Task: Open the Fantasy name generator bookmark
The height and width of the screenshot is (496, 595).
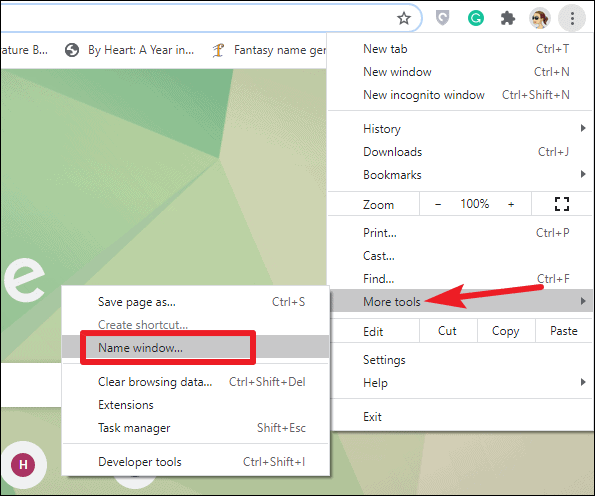Action: 269,50
